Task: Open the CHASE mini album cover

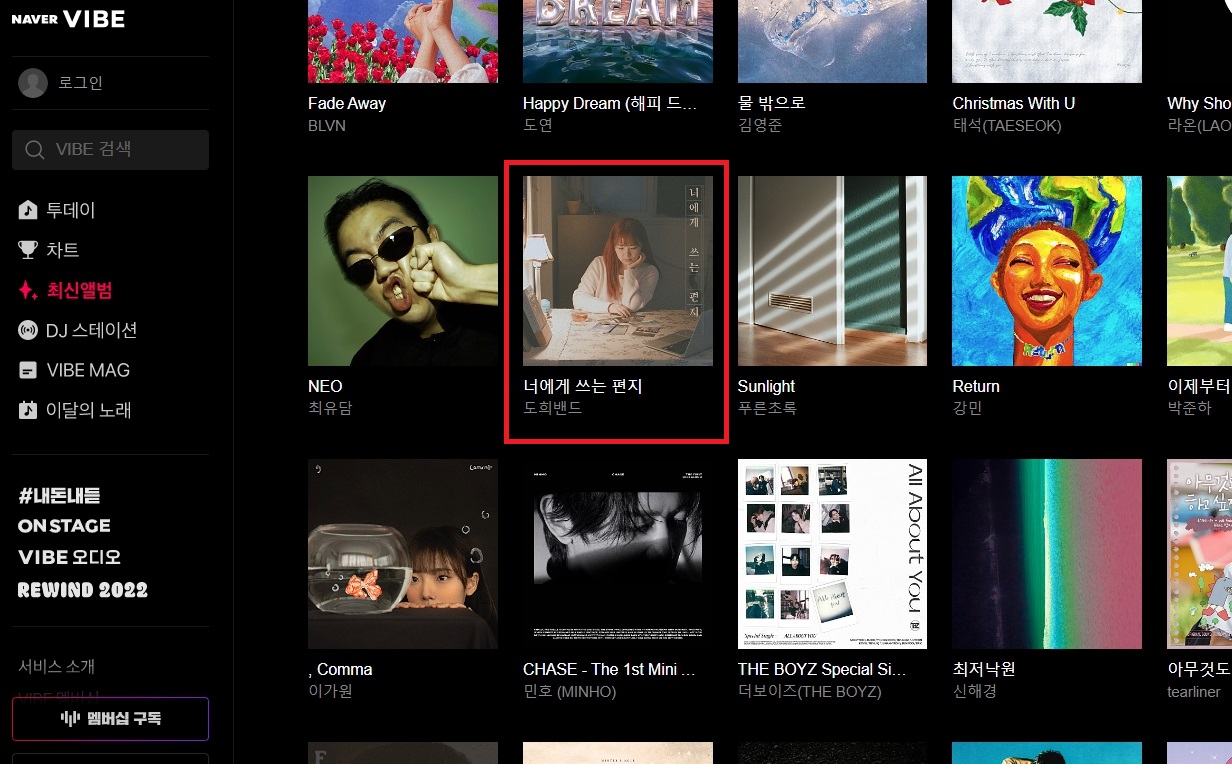Action: click(618, 554)
